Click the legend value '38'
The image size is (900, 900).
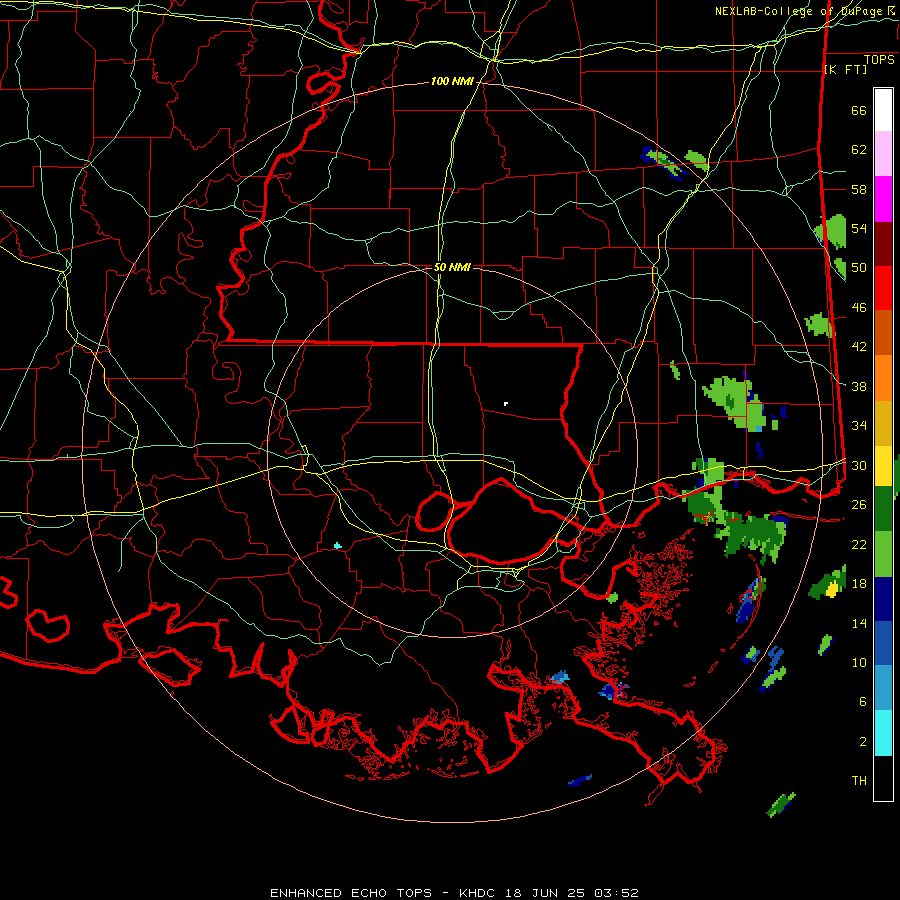[x=859, y=386]
